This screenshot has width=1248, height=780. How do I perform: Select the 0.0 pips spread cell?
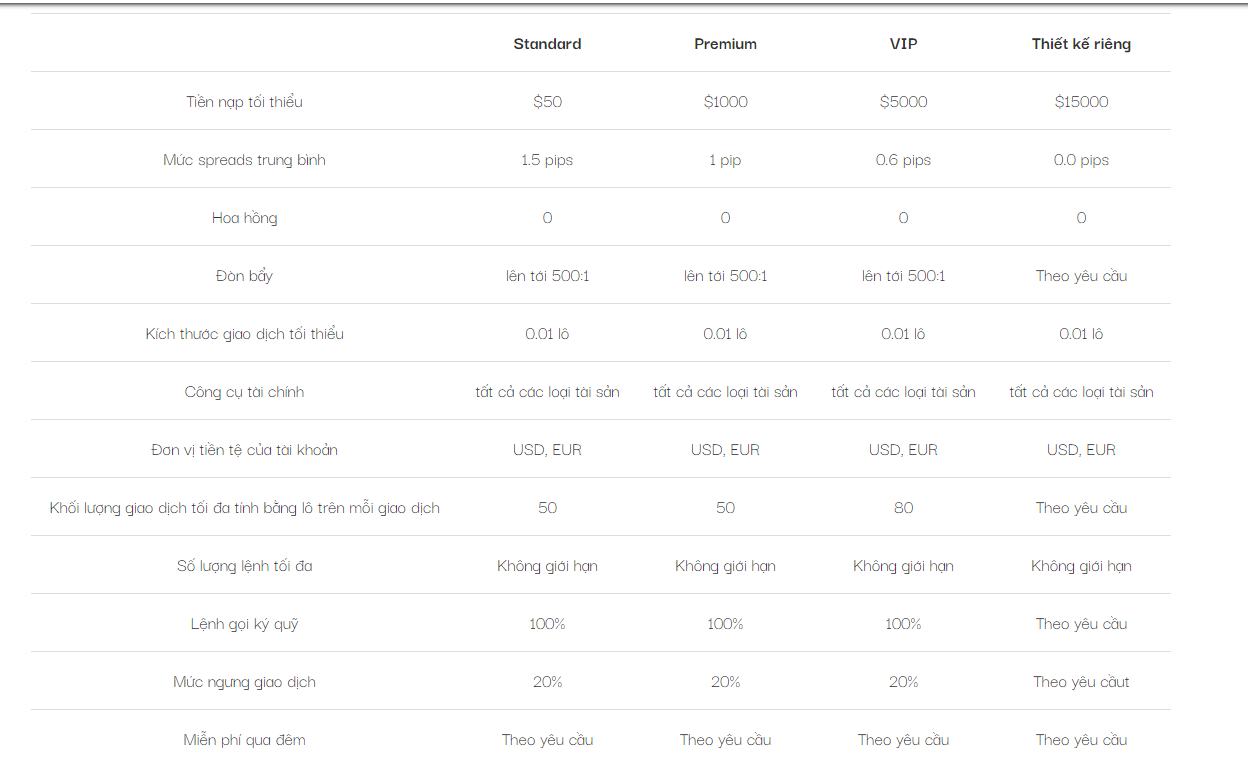[1081, 160]
